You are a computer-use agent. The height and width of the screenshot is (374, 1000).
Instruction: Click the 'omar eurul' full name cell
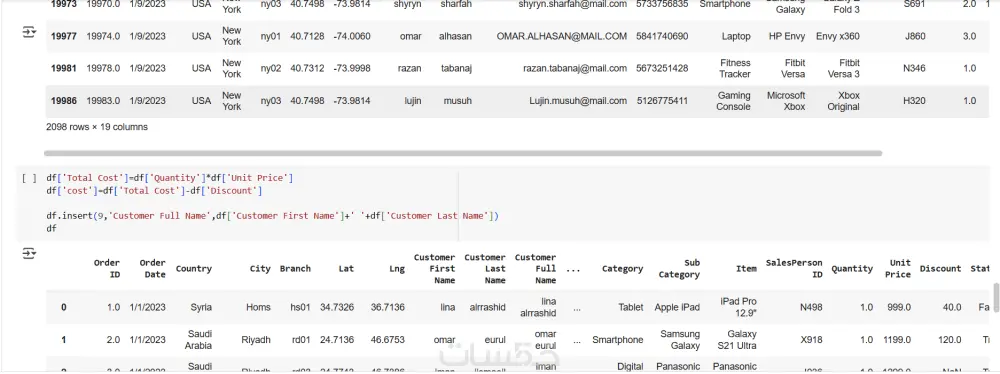pyautogui.click(x=545, y=340)
